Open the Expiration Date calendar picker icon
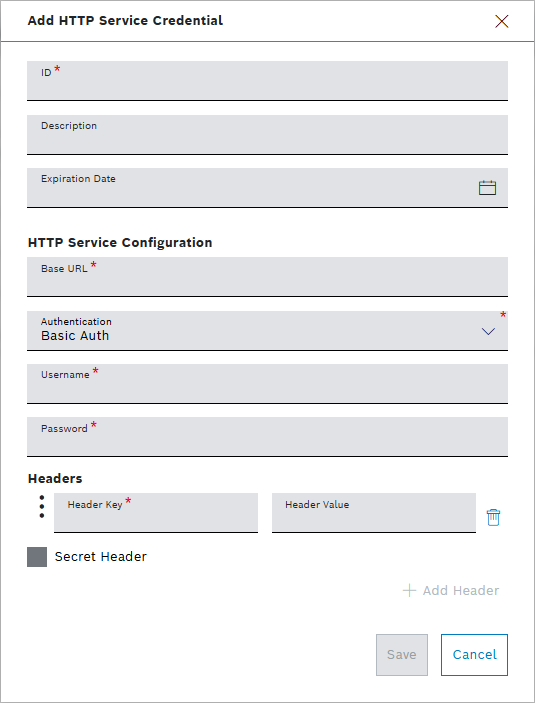This screenshot has width=535, height=703. [x=487, y=187]
